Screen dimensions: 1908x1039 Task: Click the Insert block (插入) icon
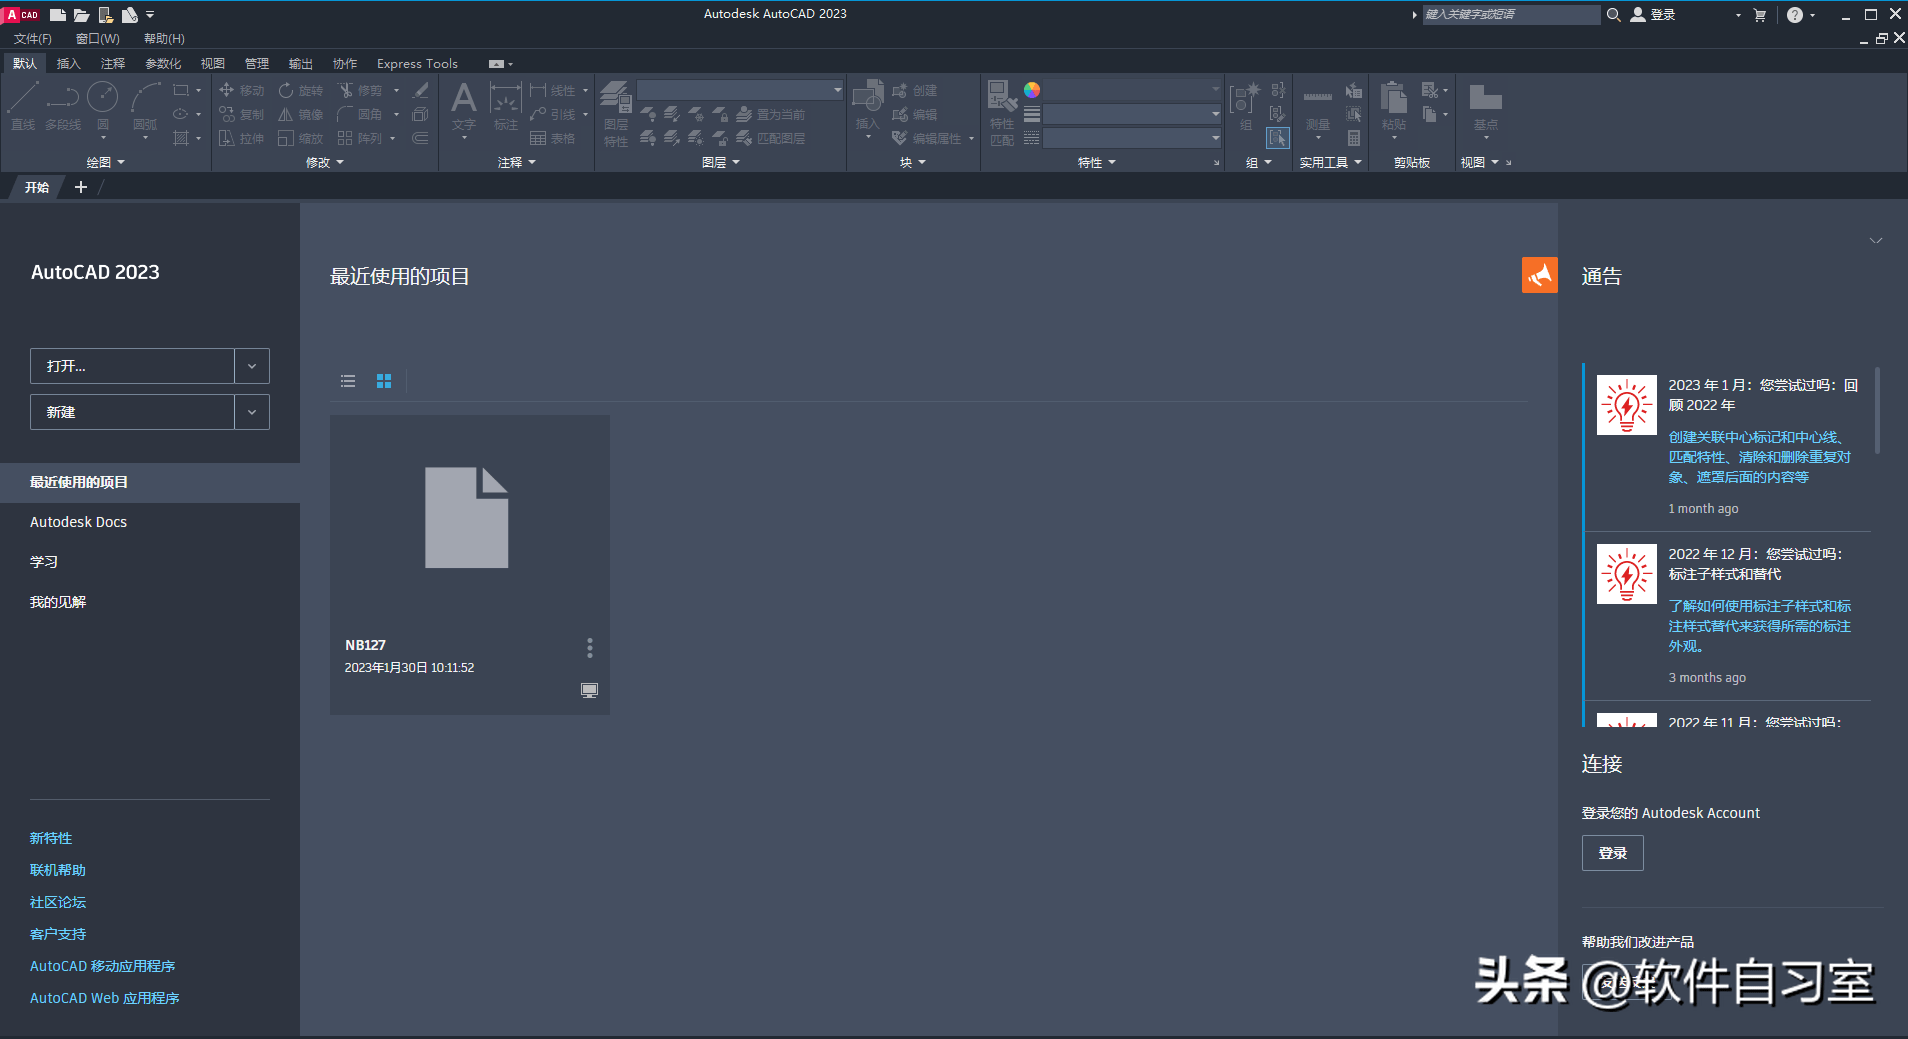click(867, 104)
